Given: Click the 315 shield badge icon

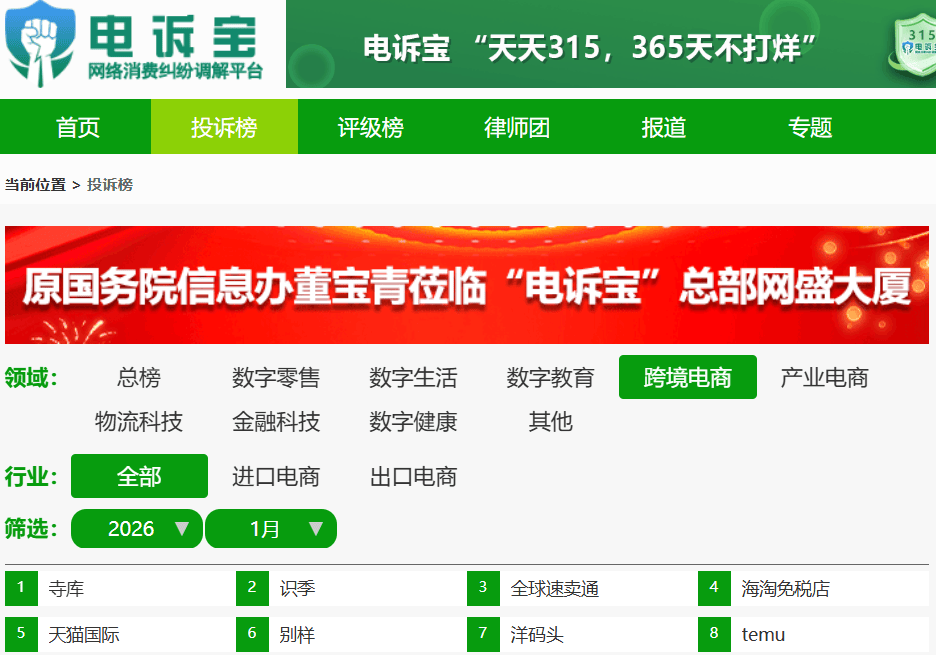Looking at the screenshot, I should pos(915,45).
